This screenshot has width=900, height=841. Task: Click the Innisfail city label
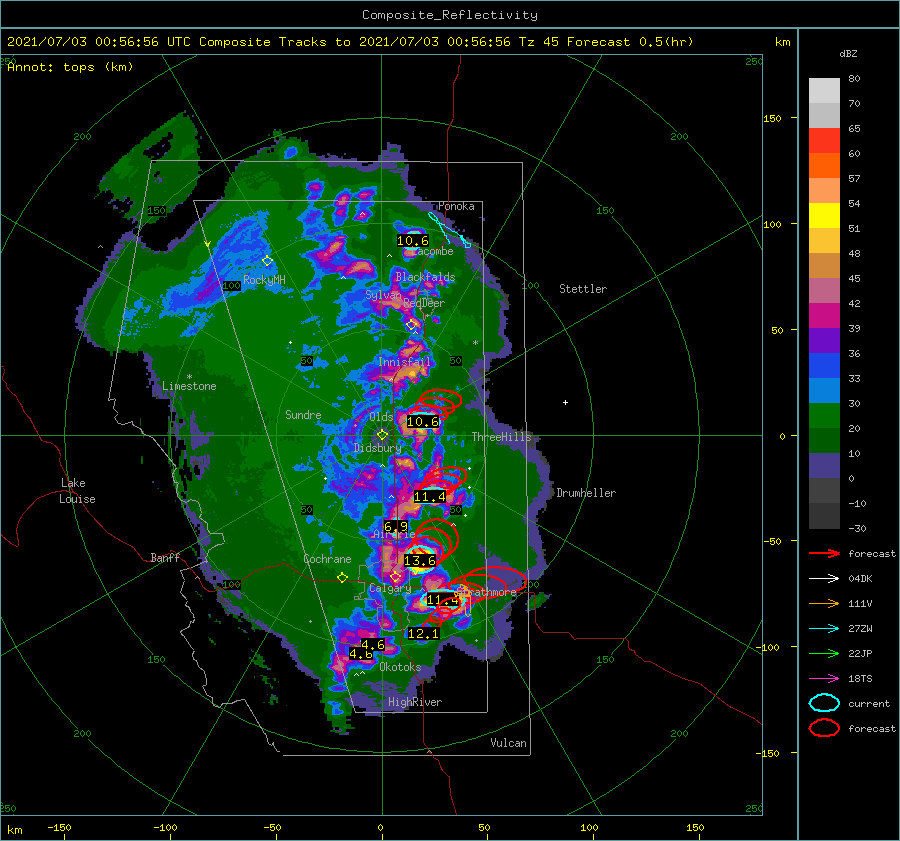pyautogui.click(x=404, y=362)
